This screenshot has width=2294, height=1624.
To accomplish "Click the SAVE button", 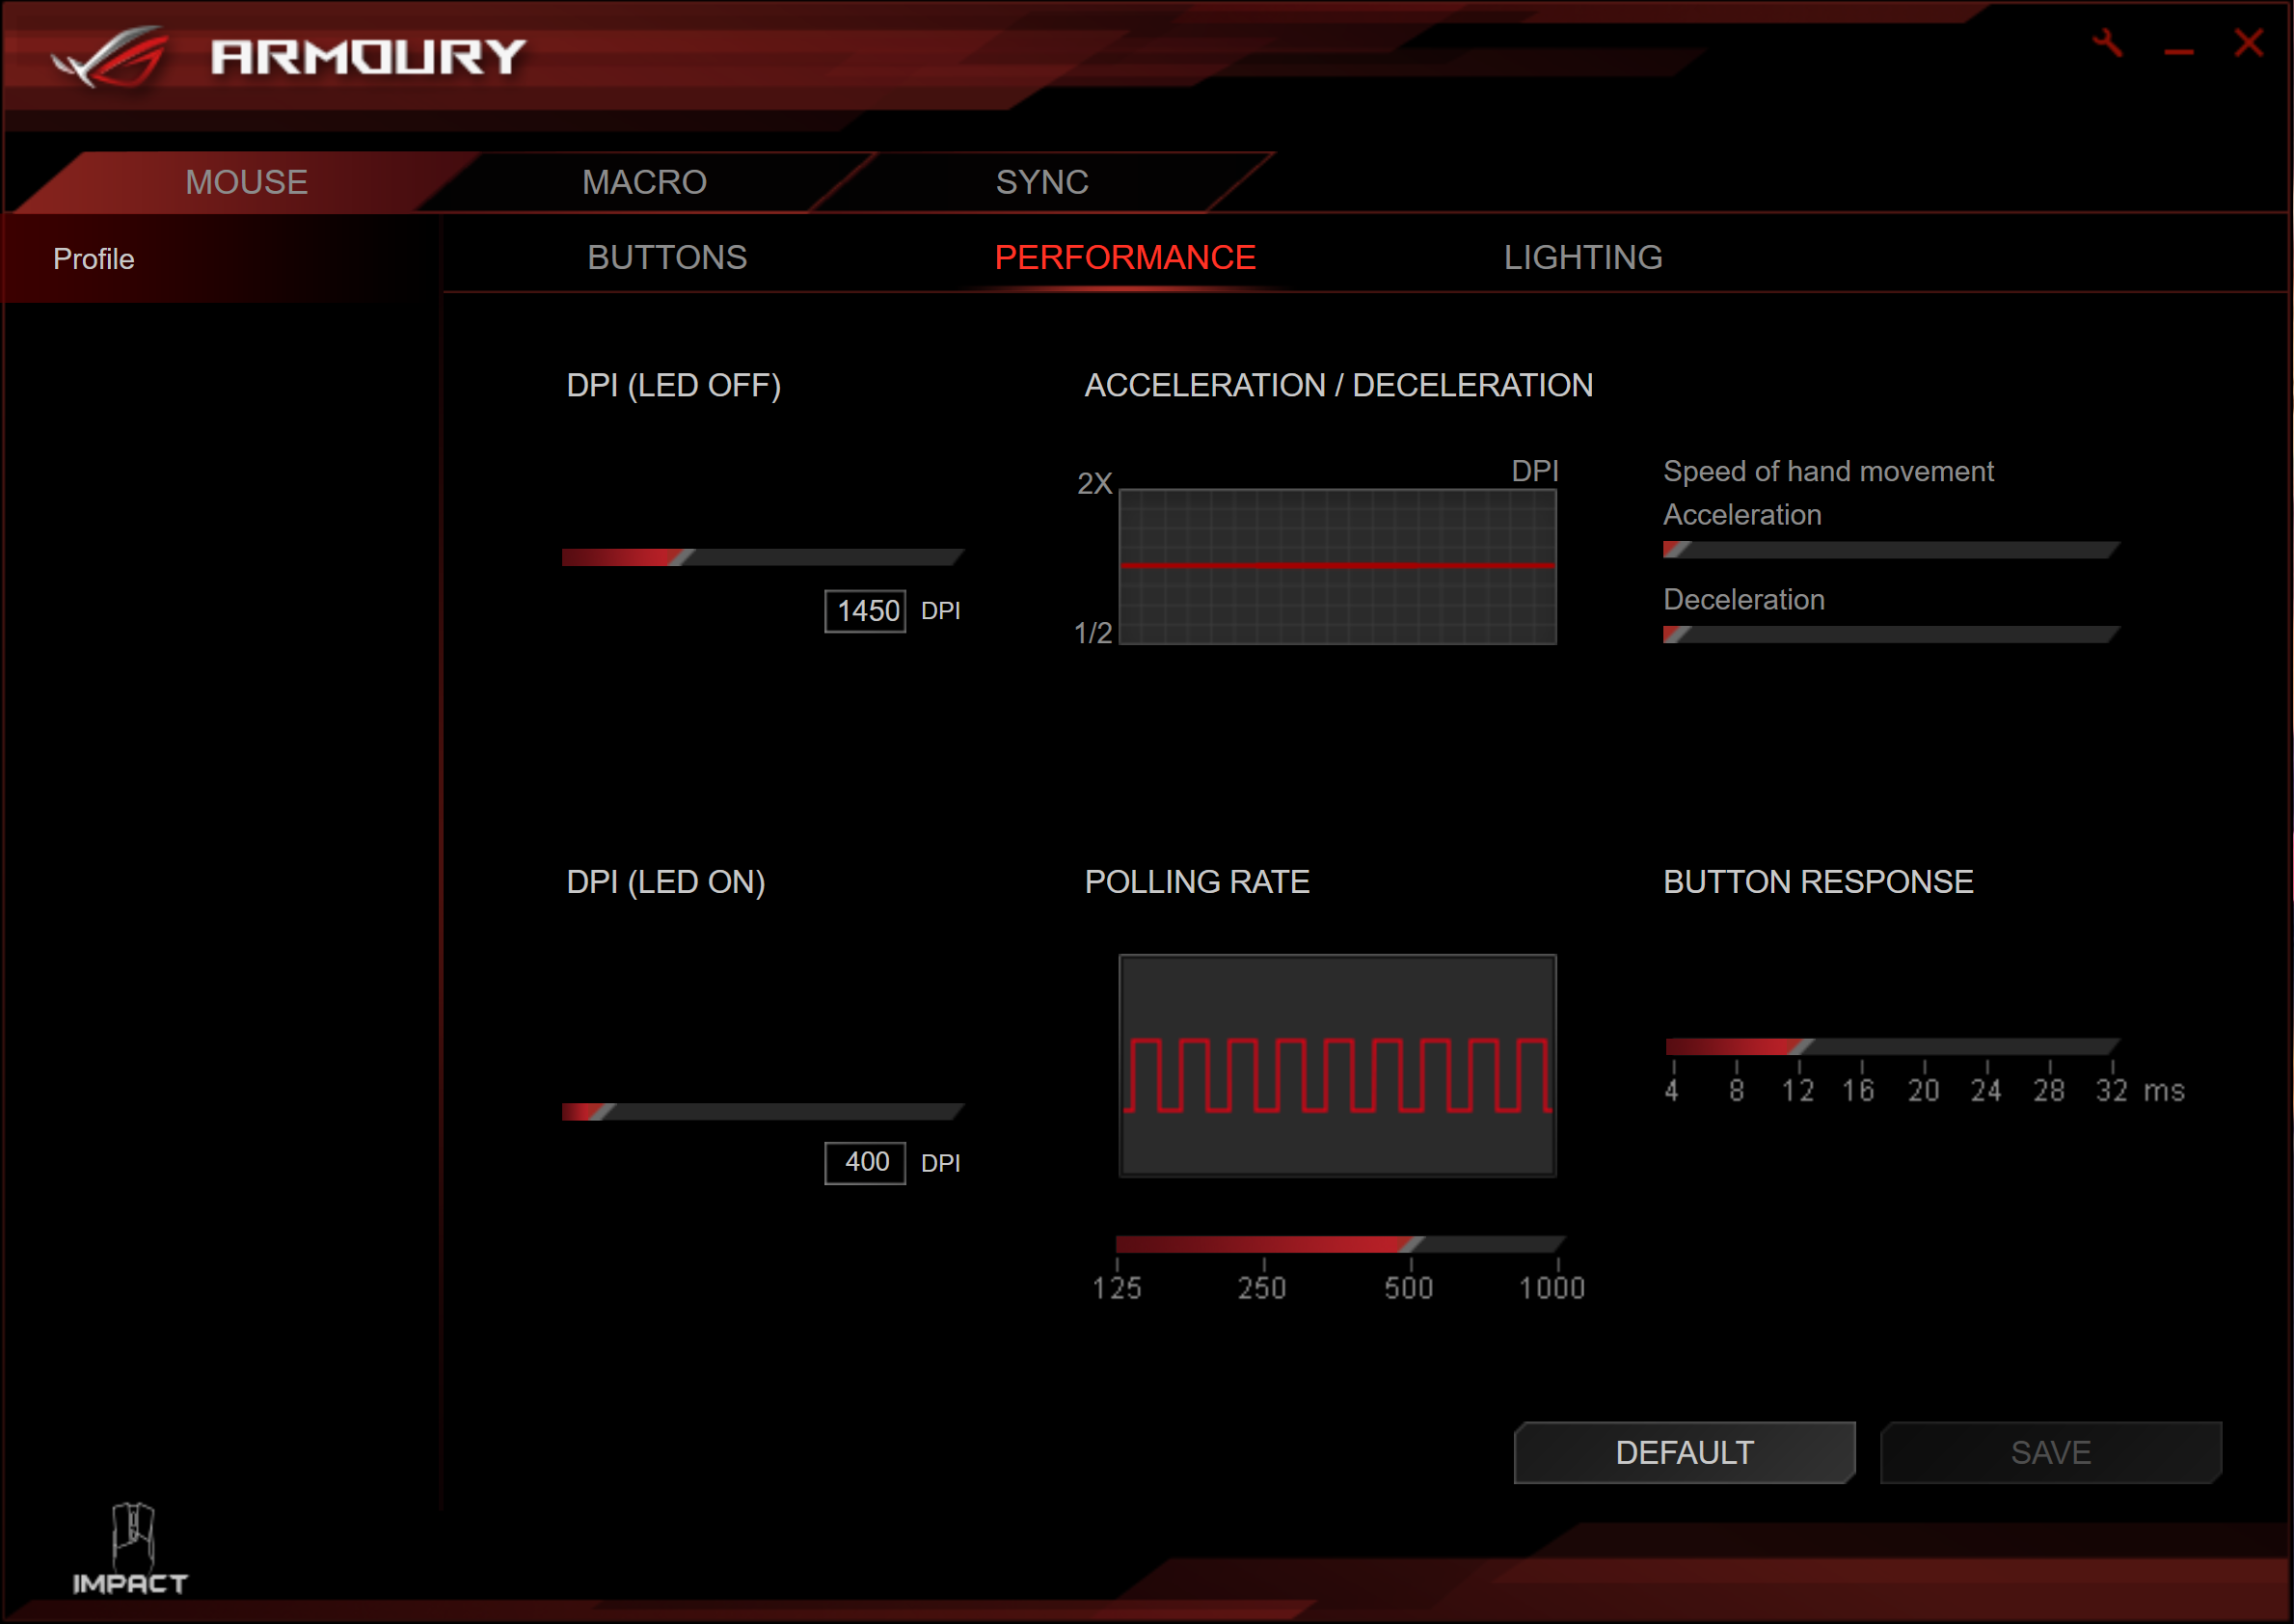I will click(x=2050, y=1452).
